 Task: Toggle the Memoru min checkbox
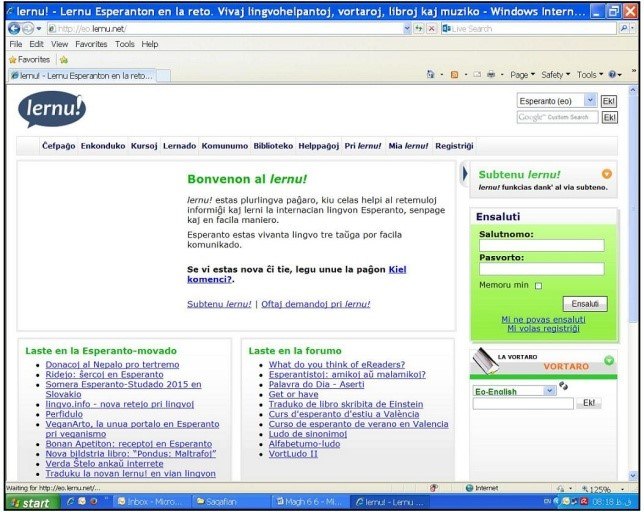pos(538,286)
